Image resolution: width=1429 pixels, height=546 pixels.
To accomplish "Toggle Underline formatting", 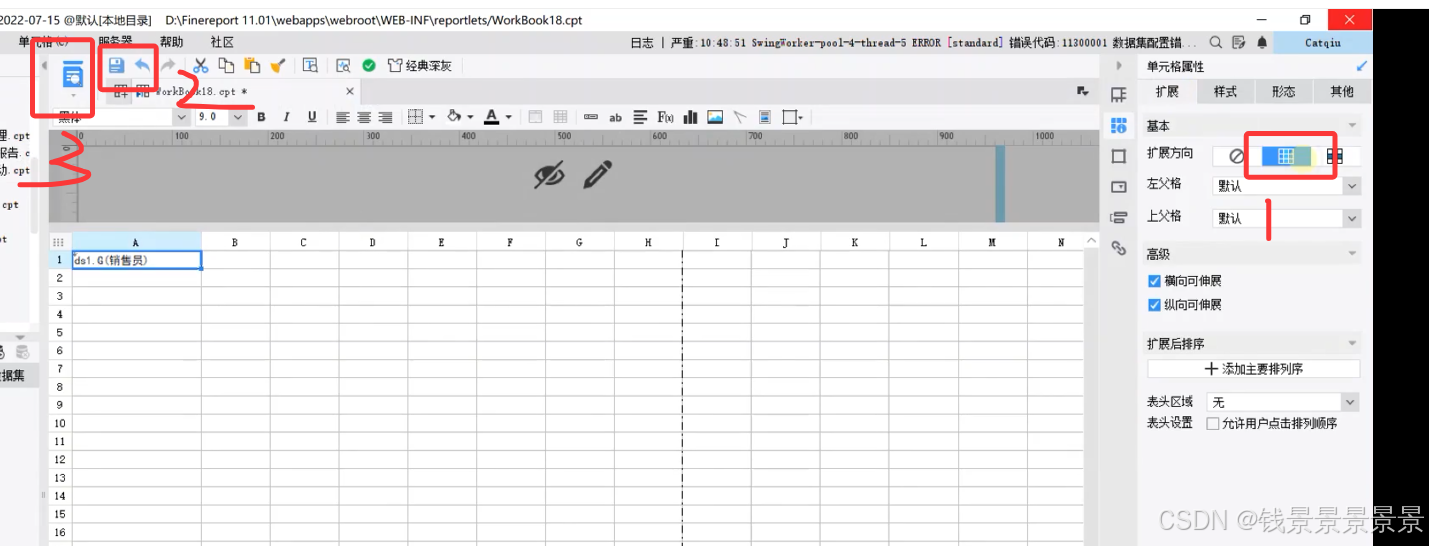I will (312, 117).
